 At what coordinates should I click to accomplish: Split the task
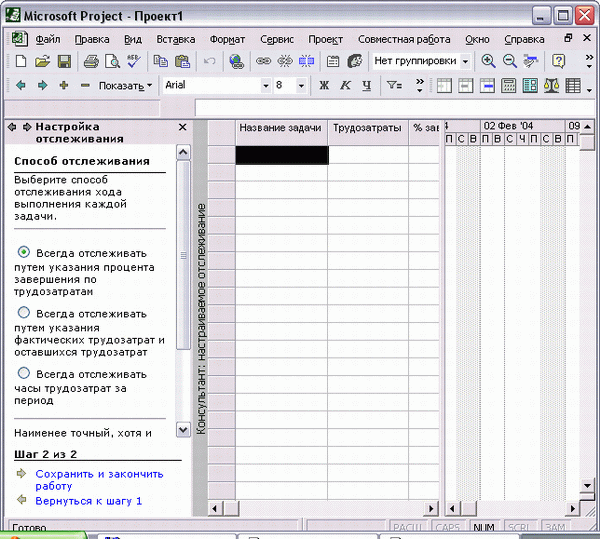click(306, 61)
